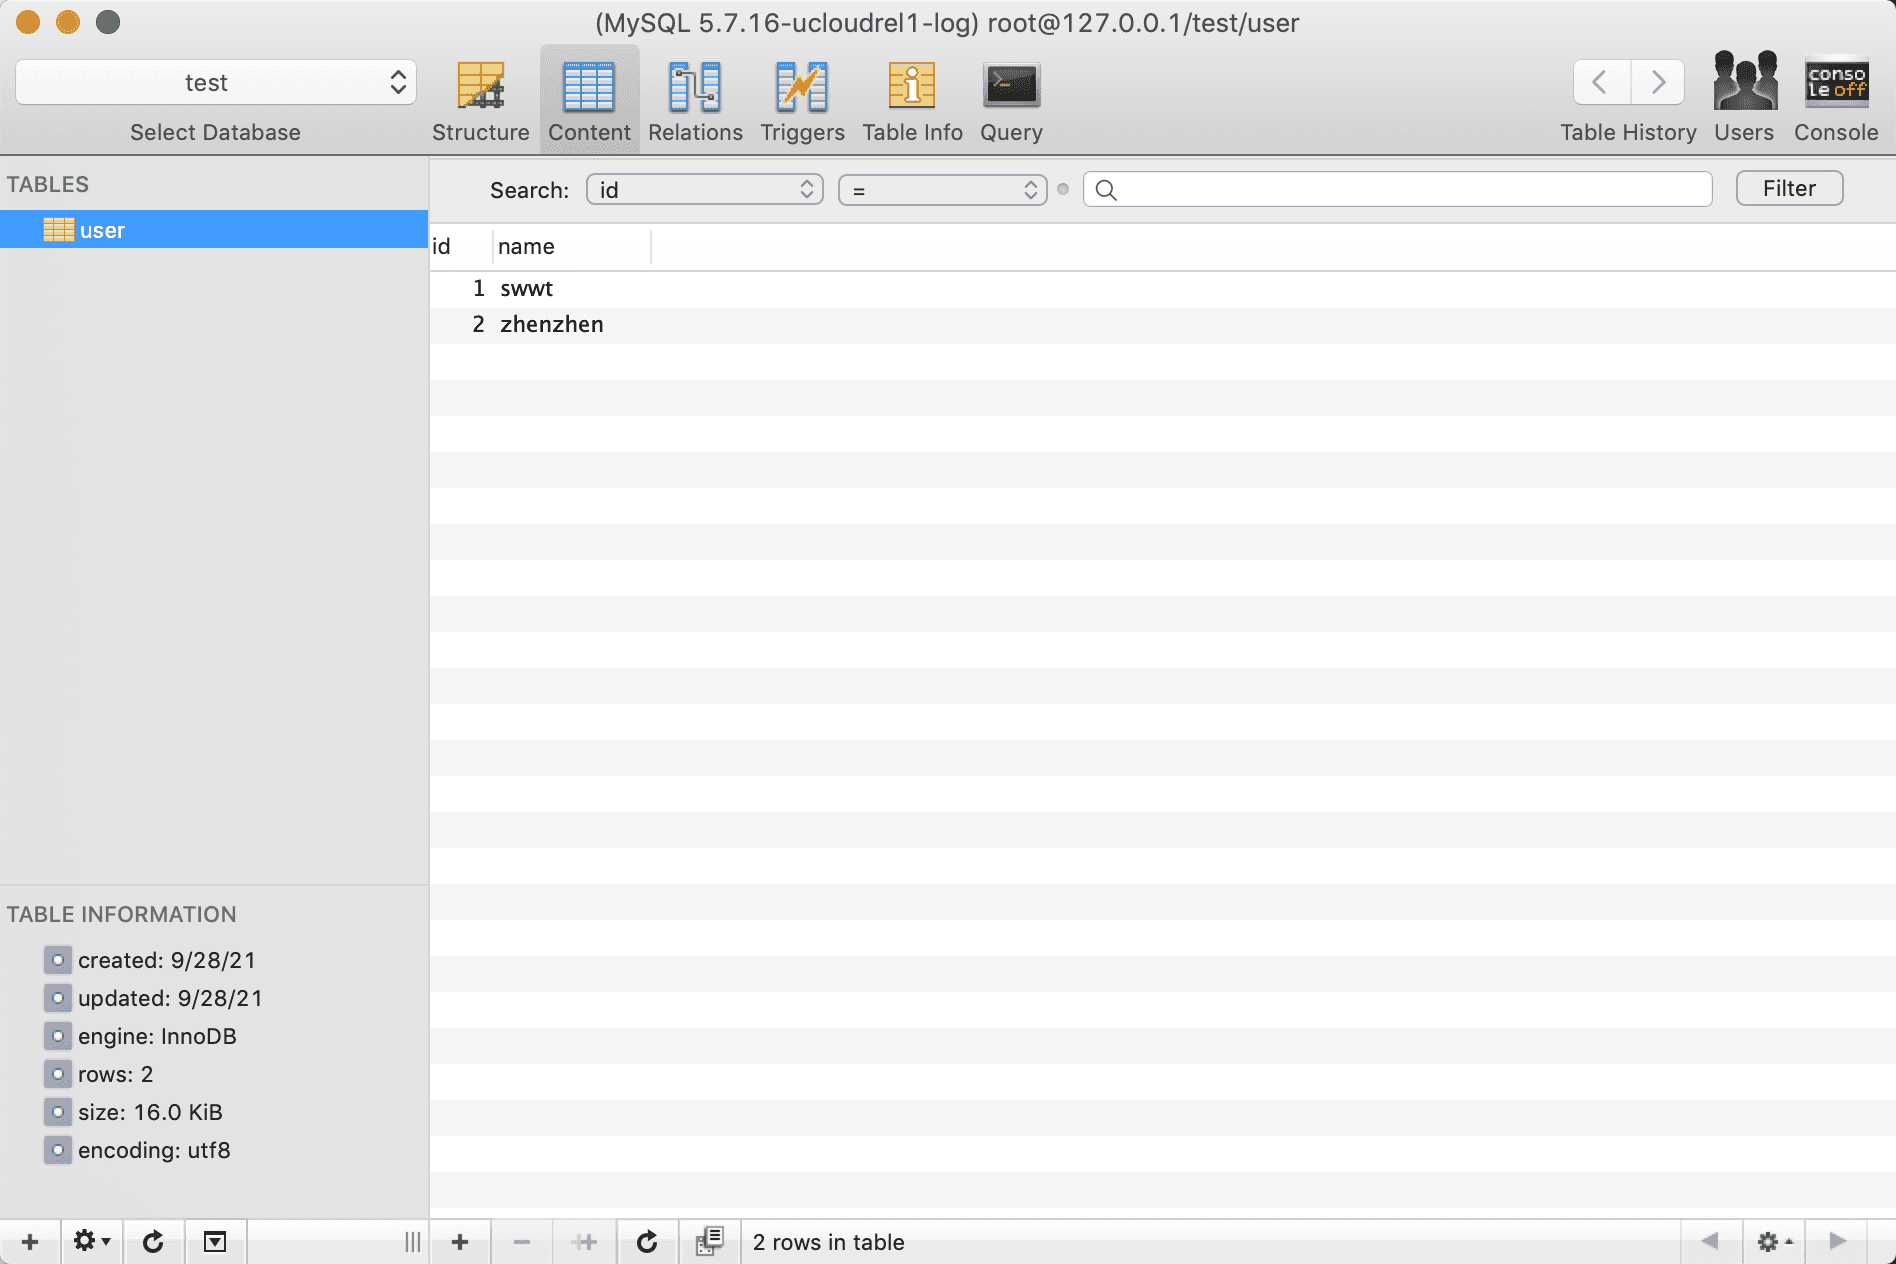Open the Query editor
Image resolution: width=1896 pixels, height=1264 pixels.
pos(1011,100)
